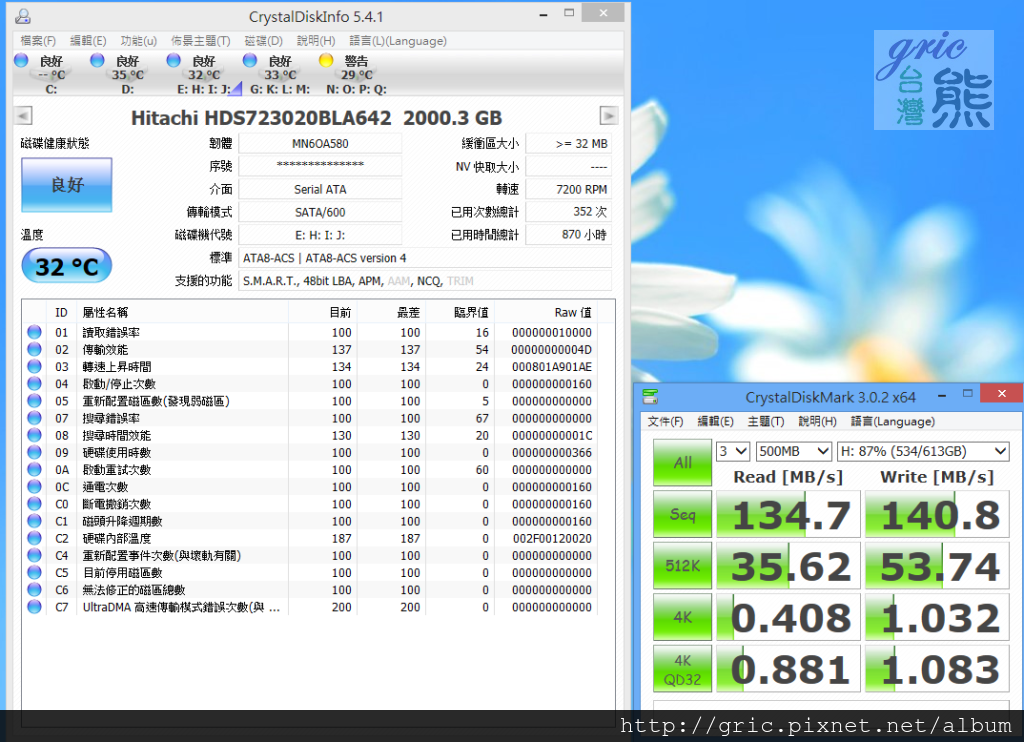1024x742 pixels.
Task: Click status orb for attribute 09 硬碟使用時數
Action: pos(35,452)
